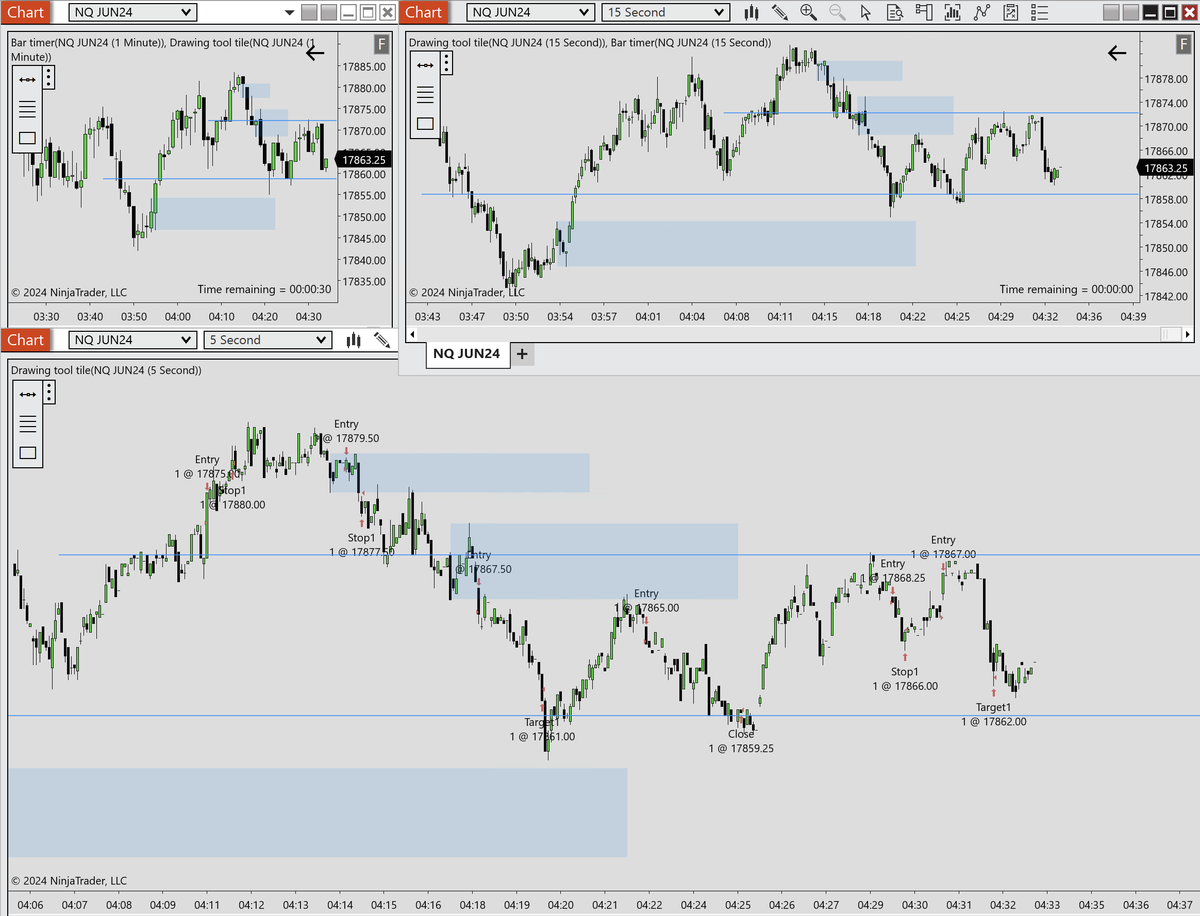Image resolution: width=1200 pixels, height=916 pixels.
Task: Select horizontal lines tool in 15 Second chart tile
Action: coord(425,95)
